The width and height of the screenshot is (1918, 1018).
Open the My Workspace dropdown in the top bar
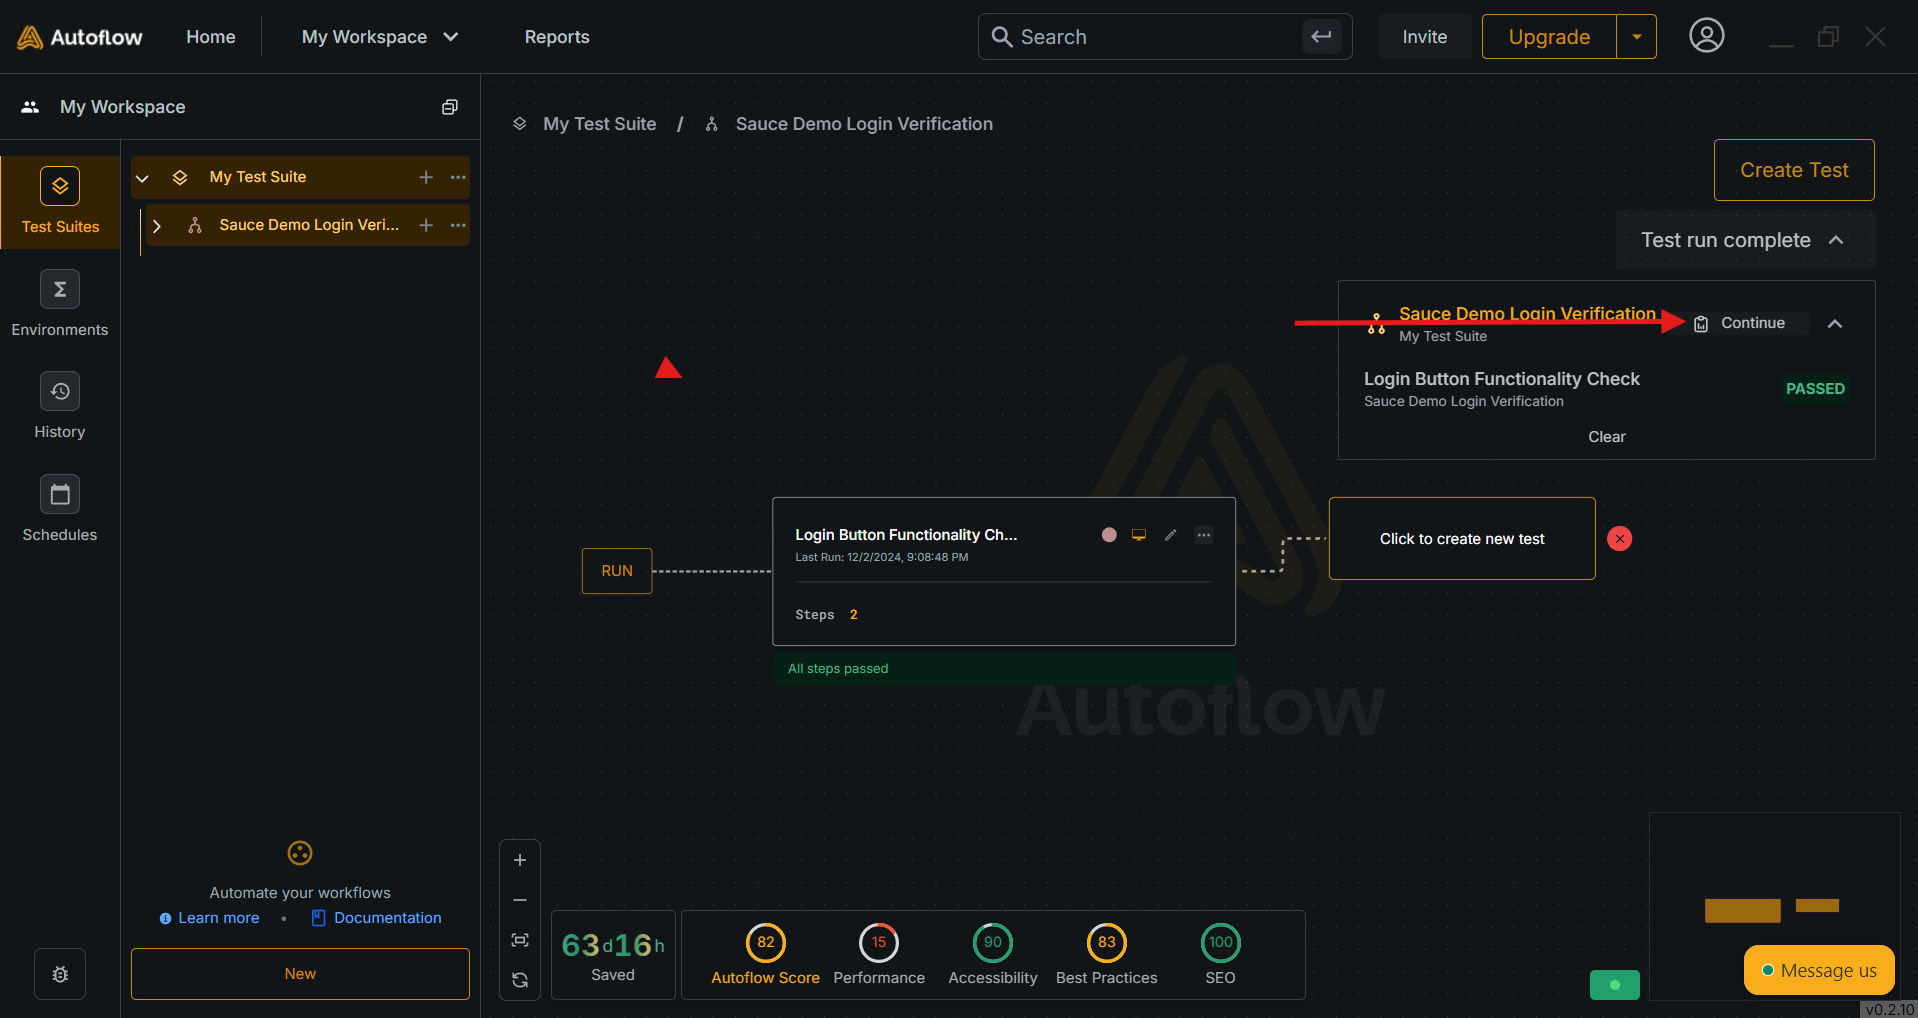pyautogui.click(x=380, y=37)
